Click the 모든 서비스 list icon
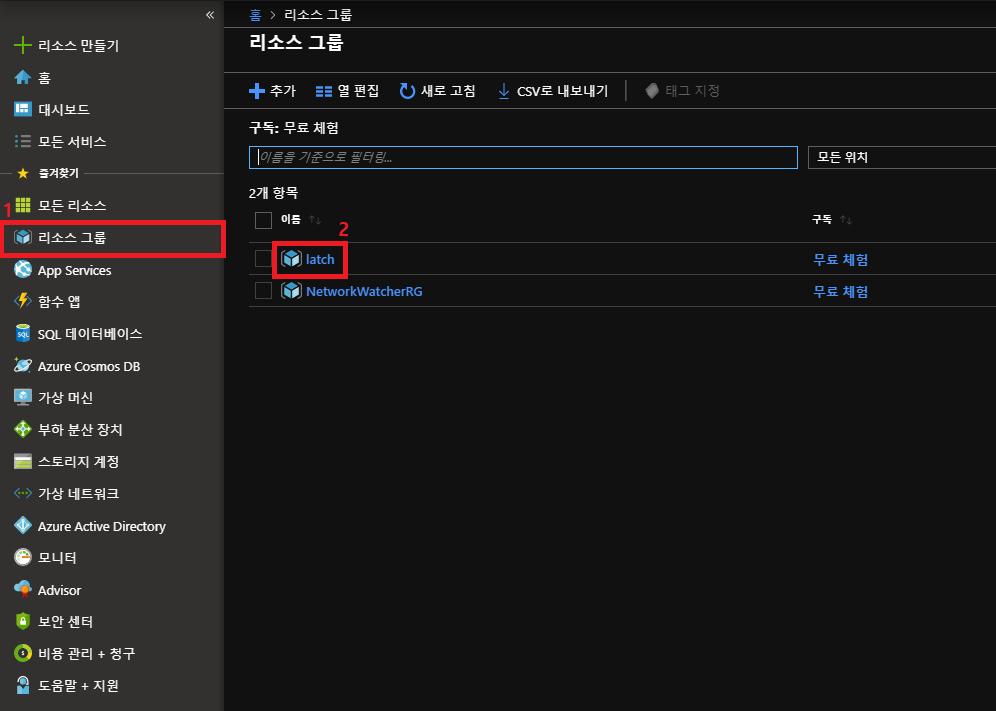 coord(22,141)
